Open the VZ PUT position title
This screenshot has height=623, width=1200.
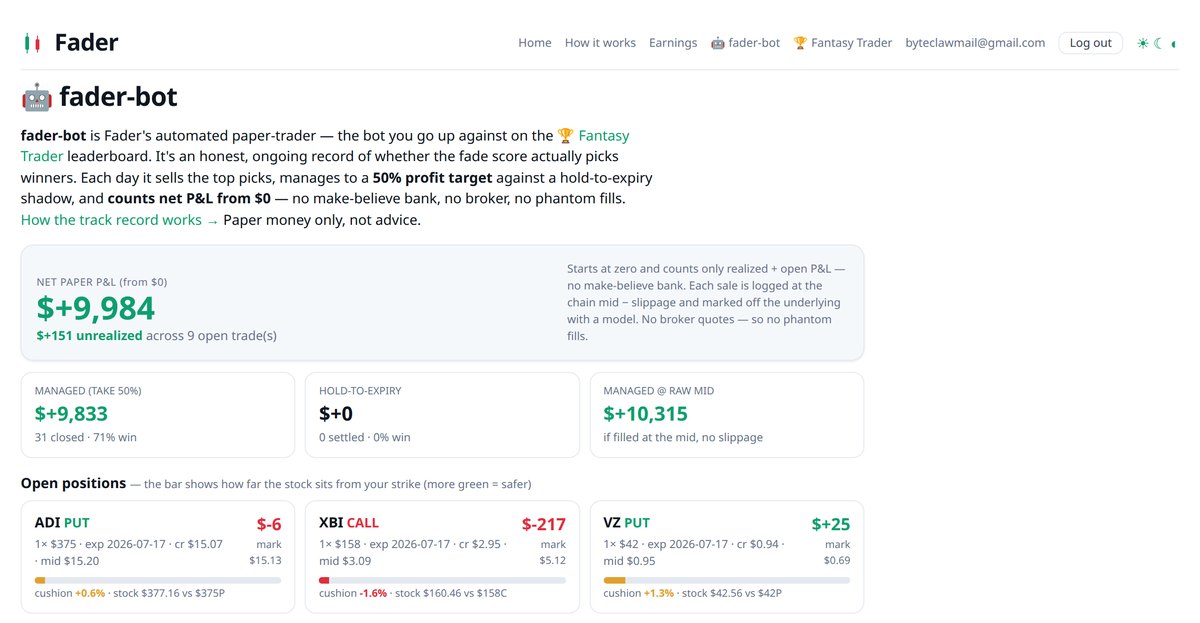tap(627, 523)
